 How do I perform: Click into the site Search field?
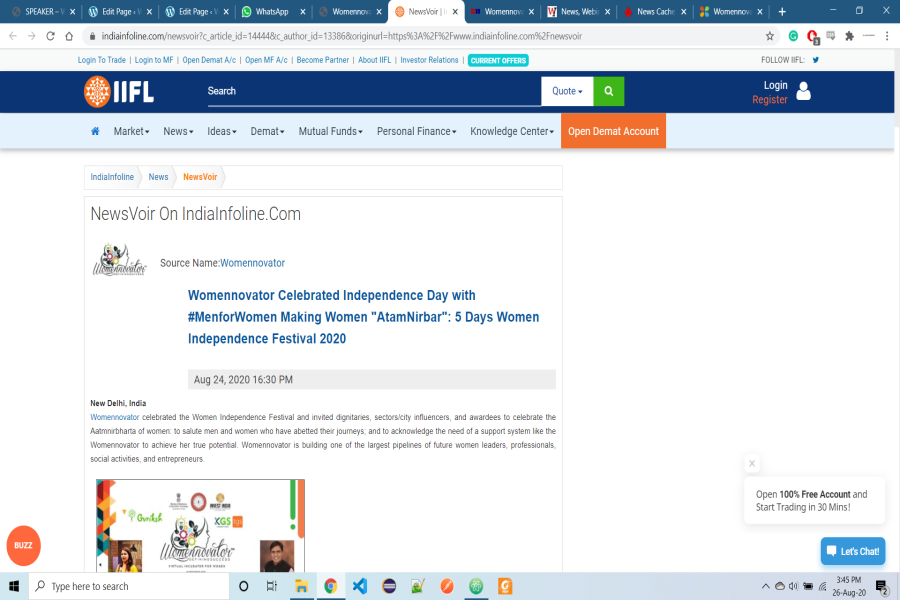pos(370,91)
